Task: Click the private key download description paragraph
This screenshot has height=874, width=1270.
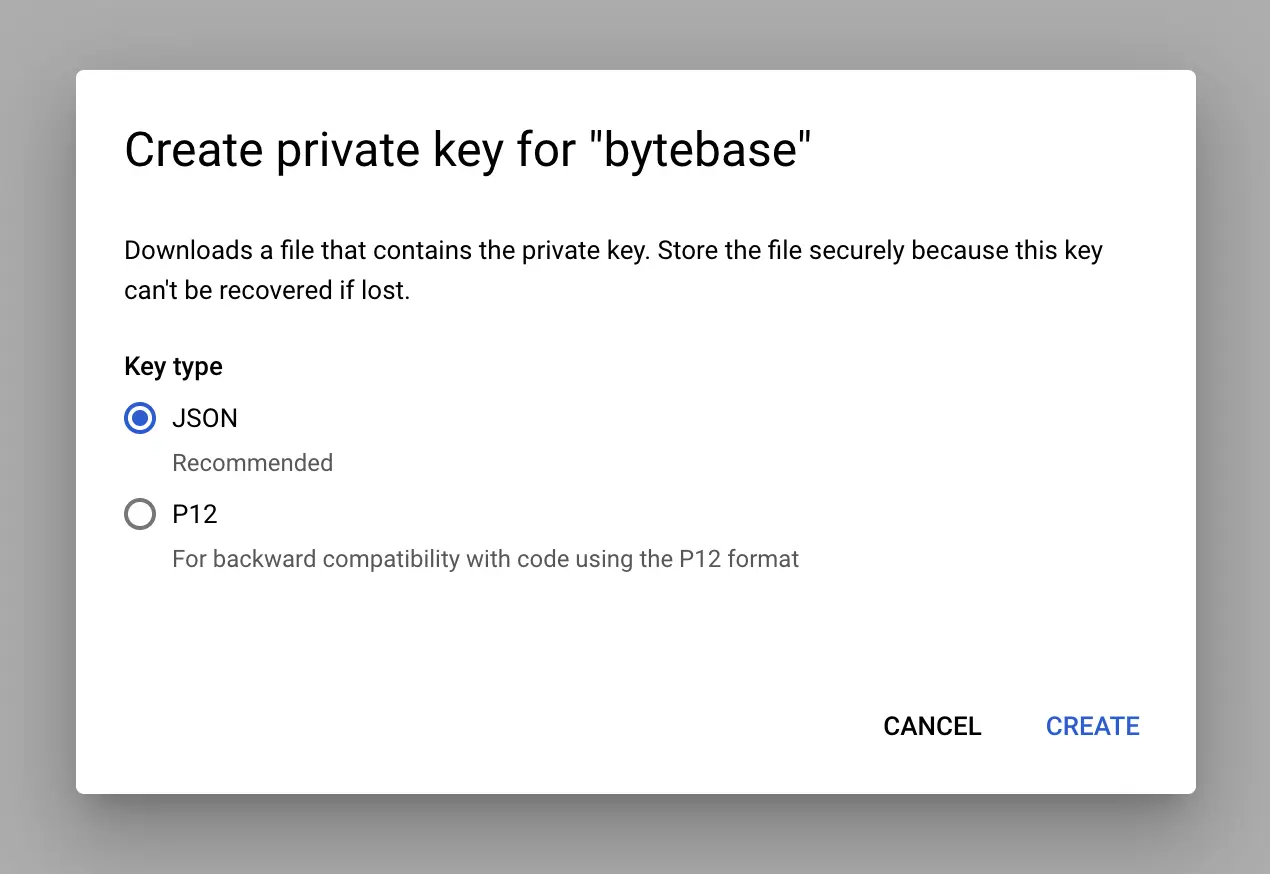Action: 613,271
